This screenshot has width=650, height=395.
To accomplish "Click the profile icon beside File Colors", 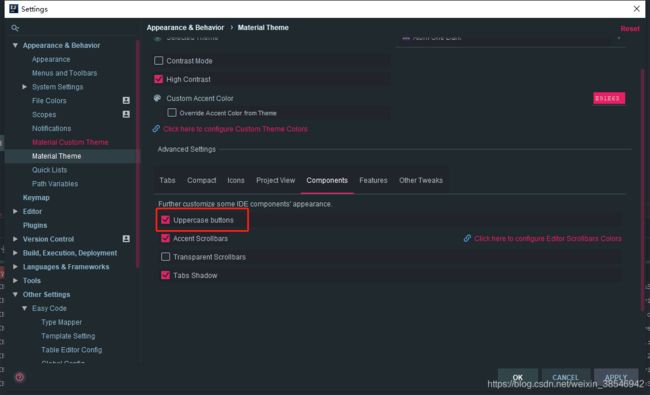I will tap(126, 100).
